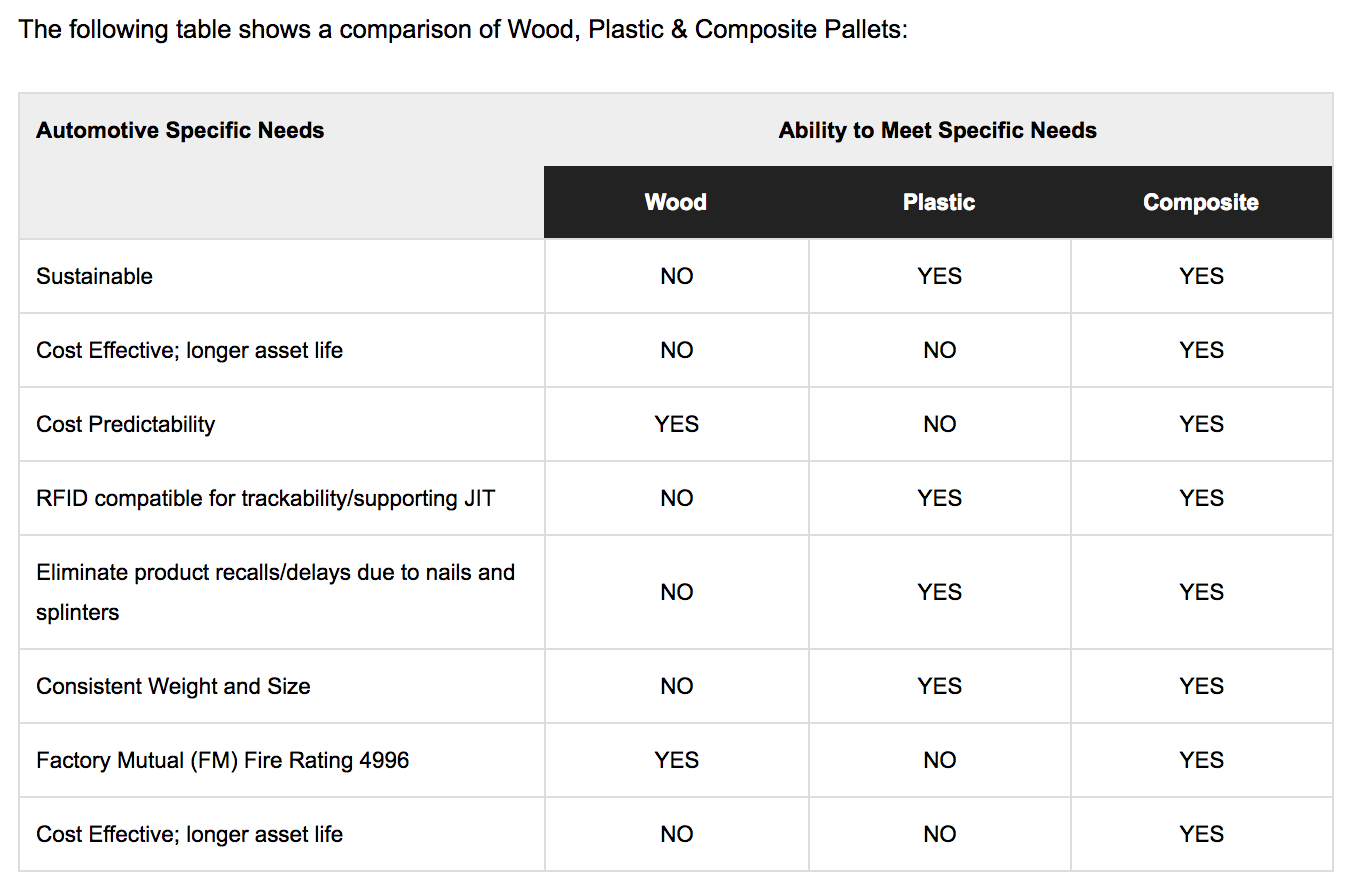Screen dimensions: 1352x896
Task: Select RFID compatible for trackability row label
Action: [265, 498]
